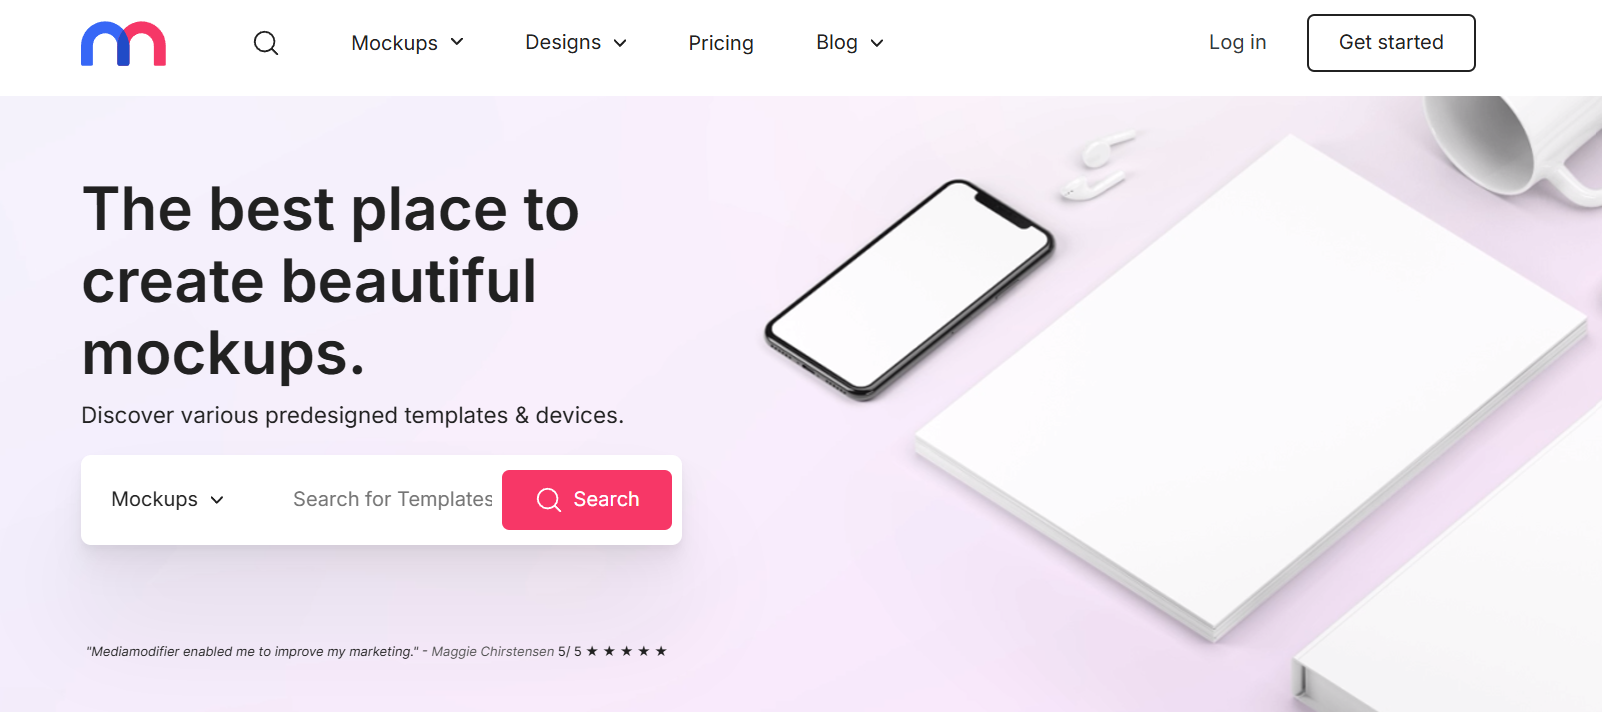Click the Maggie Chirstensen testimonial text

coord(320,651)
